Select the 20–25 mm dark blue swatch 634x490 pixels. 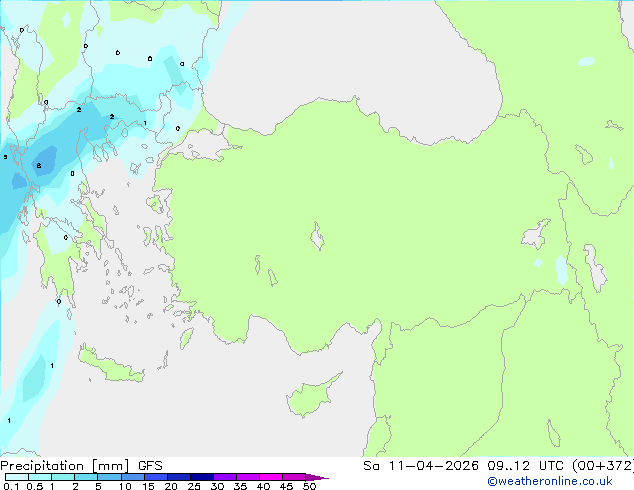pos(178,477)
